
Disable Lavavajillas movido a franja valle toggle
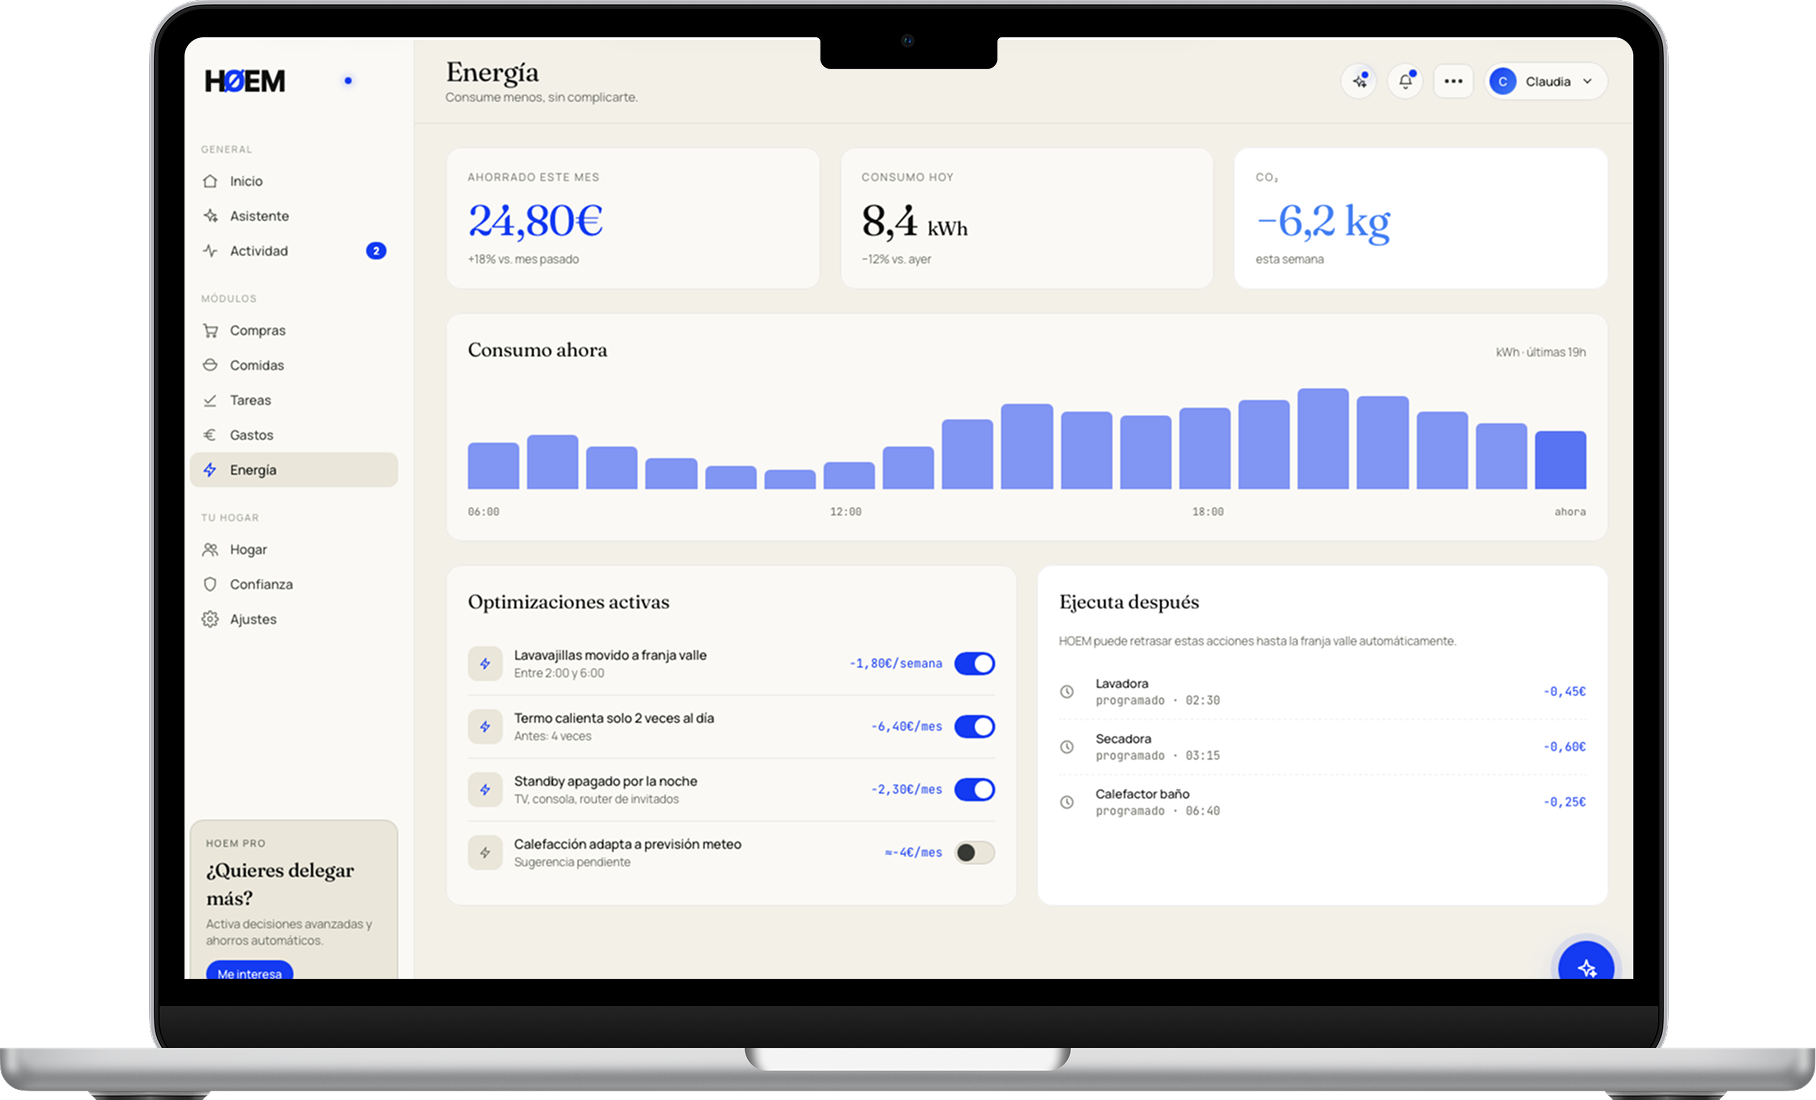tap(974, 663)
